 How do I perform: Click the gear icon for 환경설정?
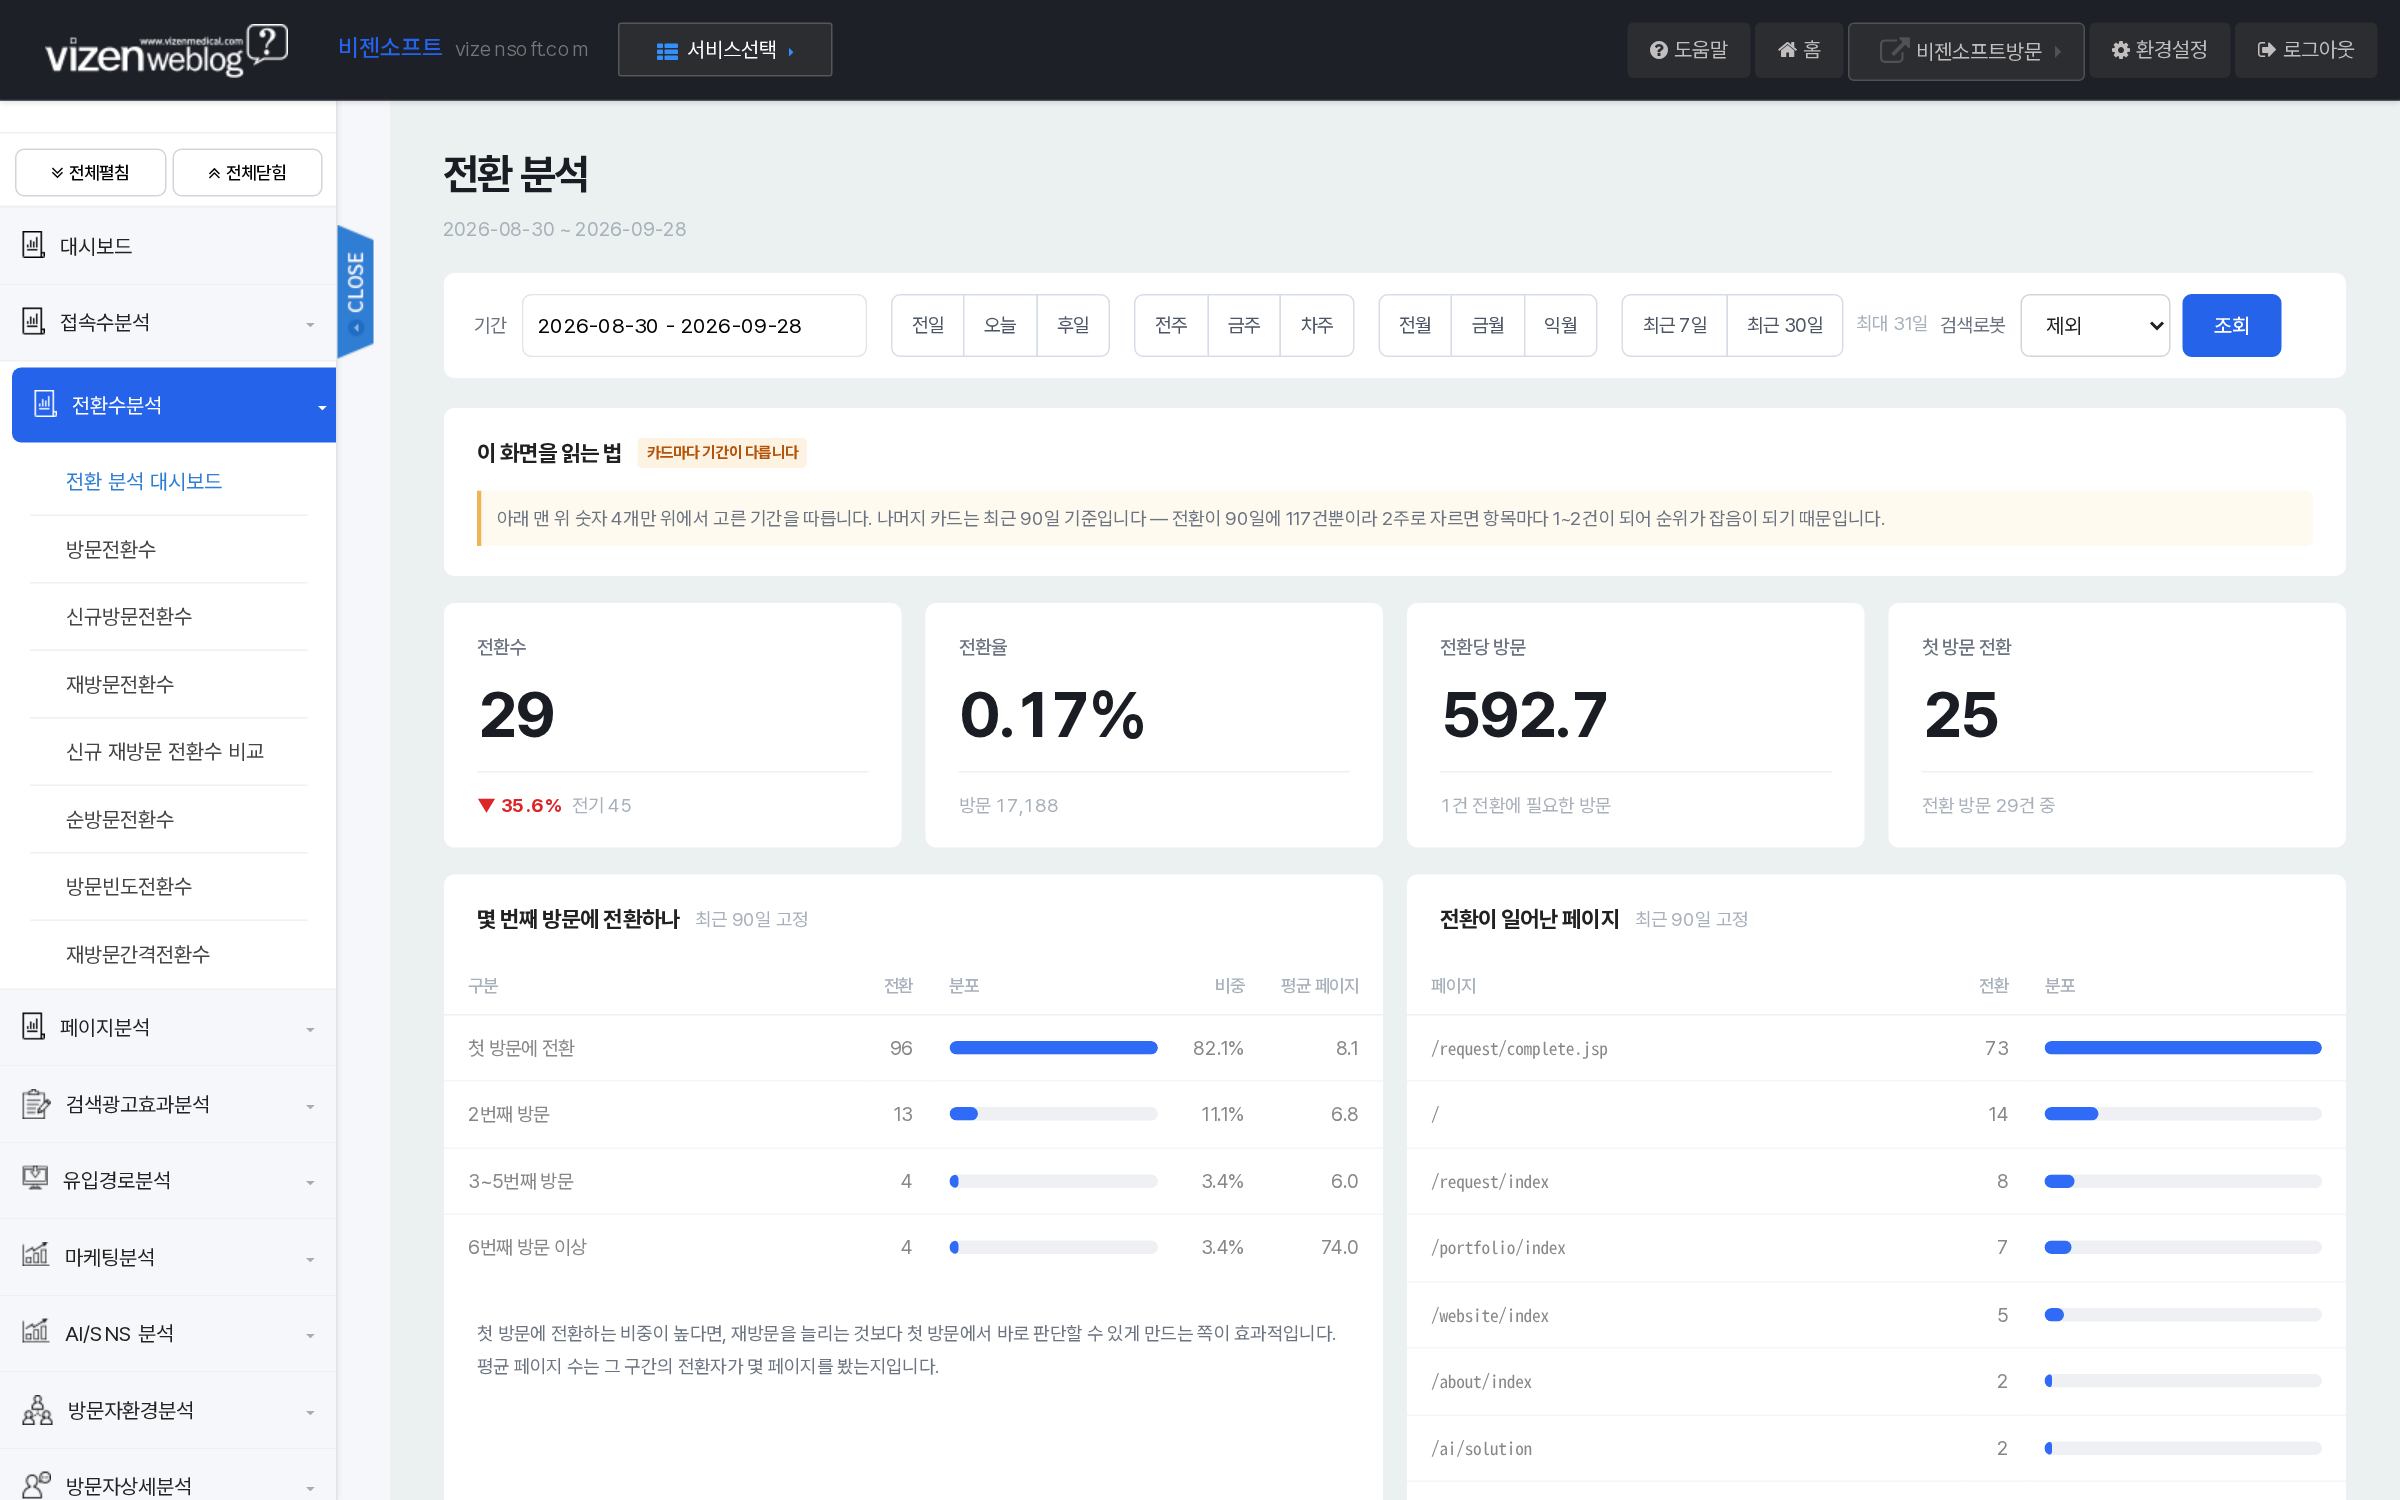pyautogui.click(x=2120, y=50)
